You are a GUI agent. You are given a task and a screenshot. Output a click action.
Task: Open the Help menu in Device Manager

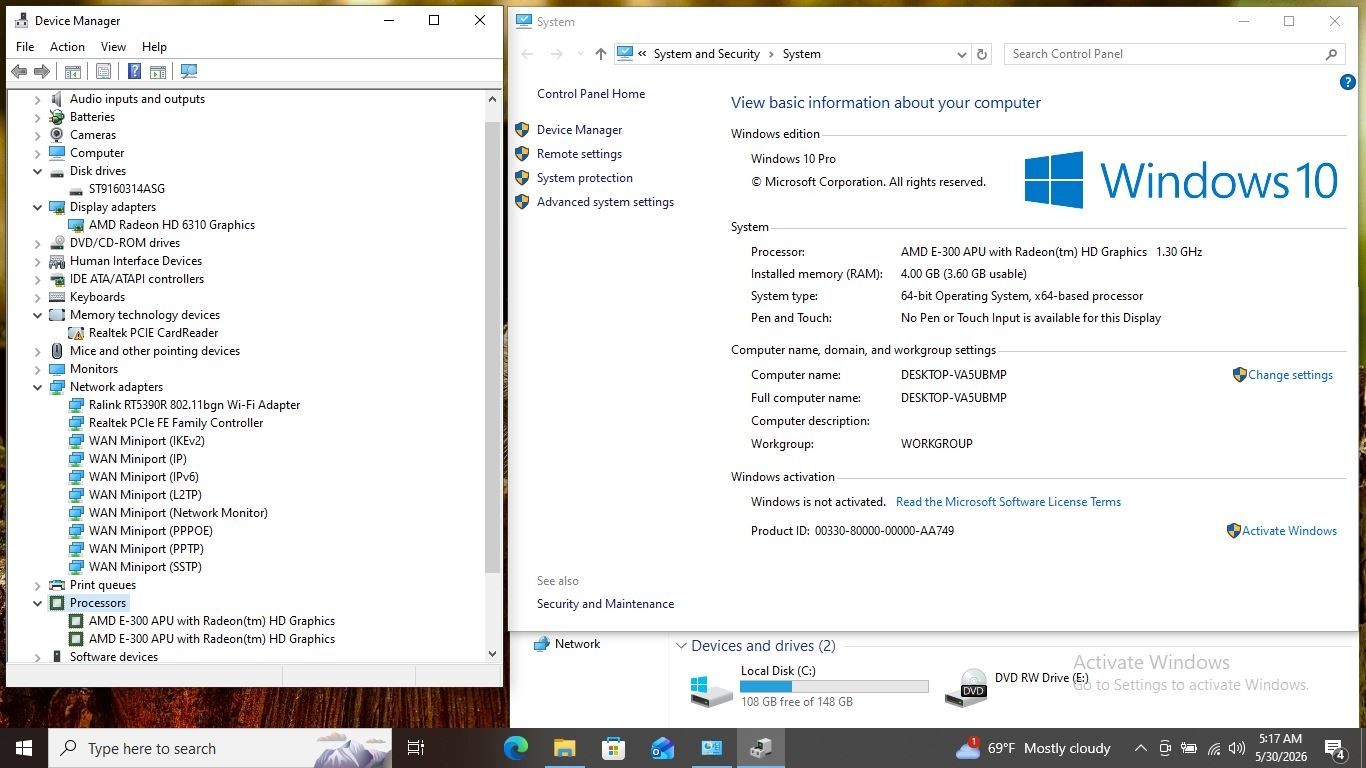[154, 47]
